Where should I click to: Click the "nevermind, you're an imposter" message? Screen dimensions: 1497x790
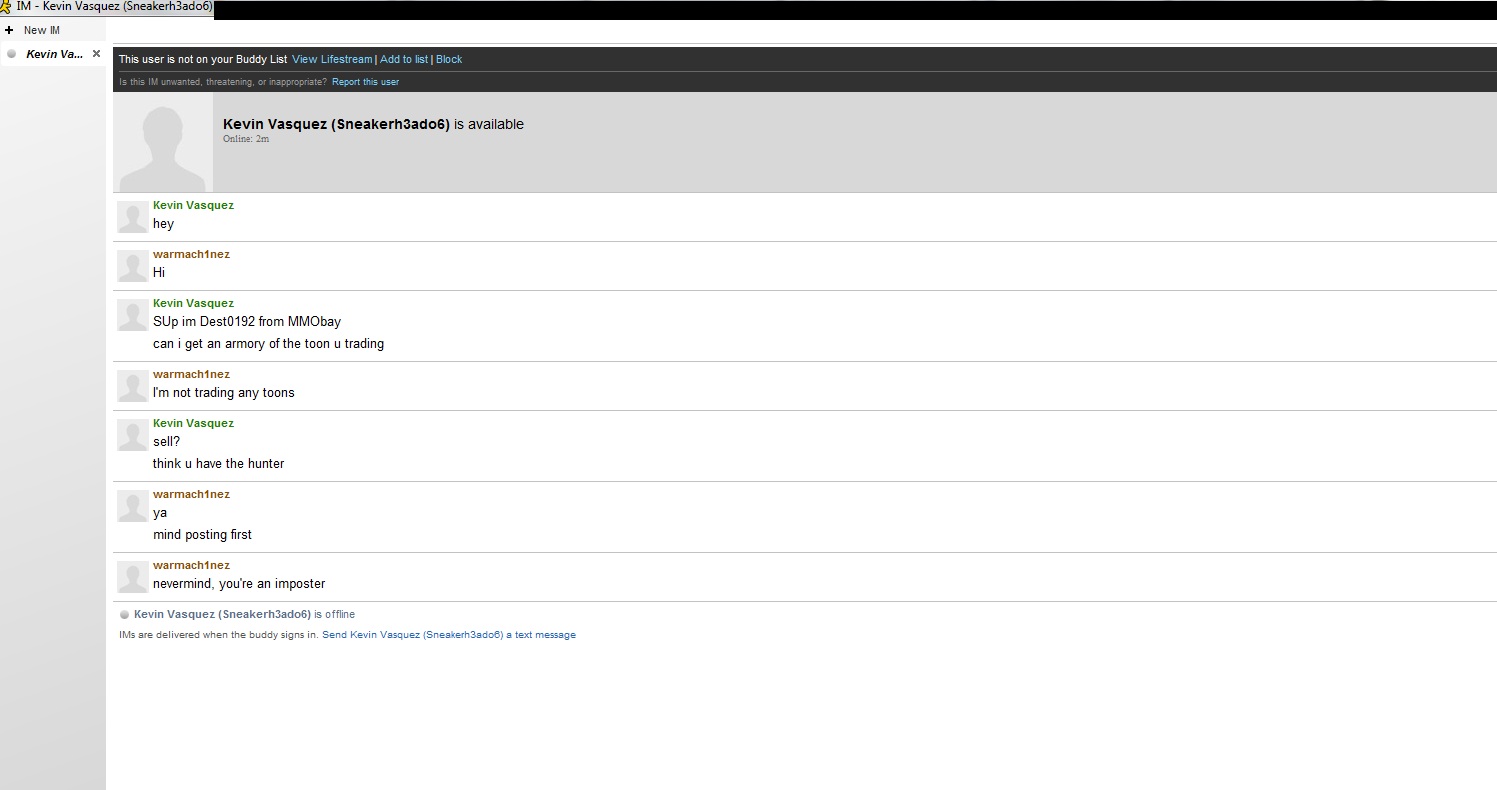pyautogui.click(x=239, y=584)
